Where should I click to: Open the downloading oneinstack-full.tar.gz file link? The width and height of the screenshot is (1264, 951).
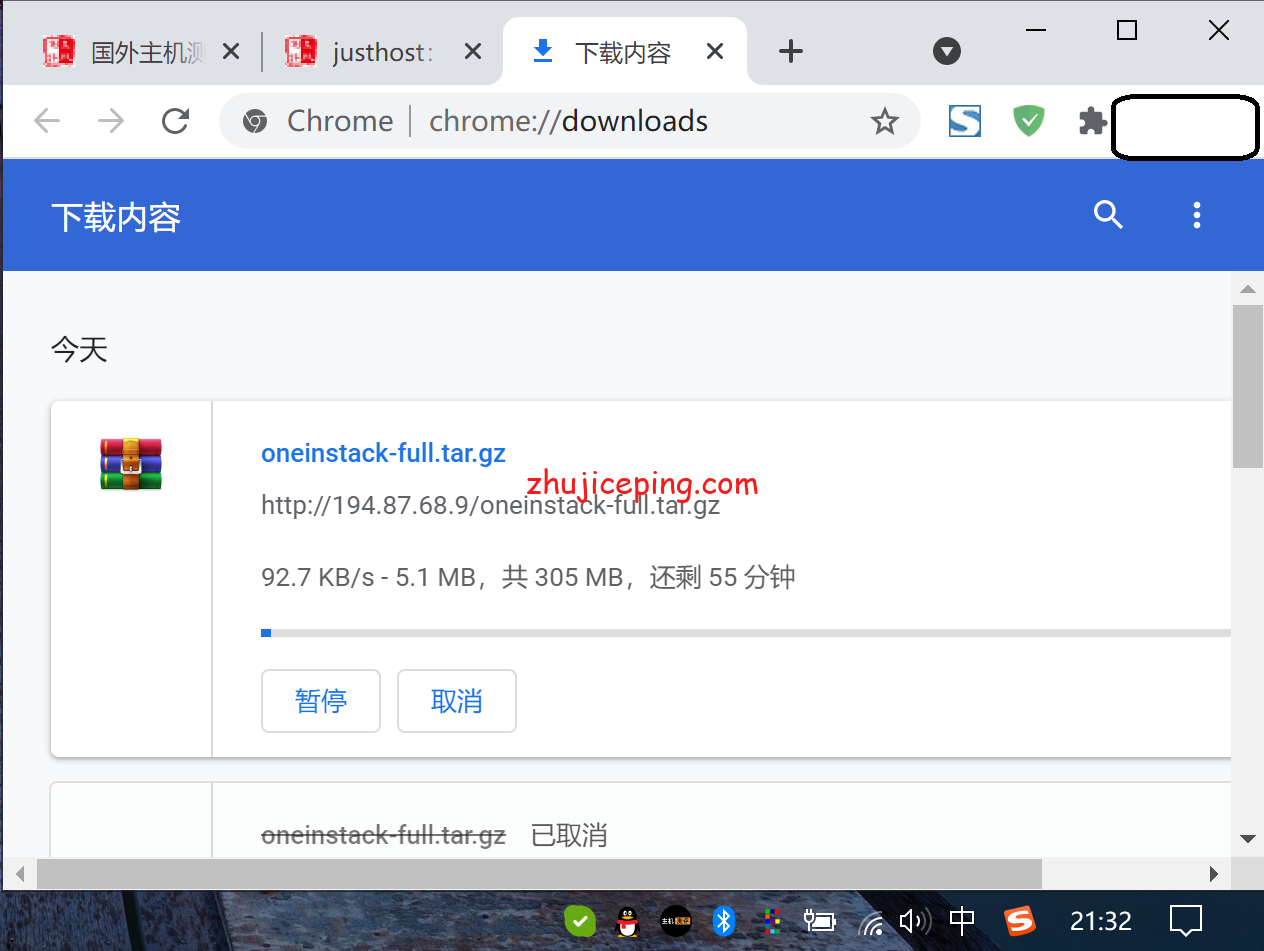click(x=383, y=453)
